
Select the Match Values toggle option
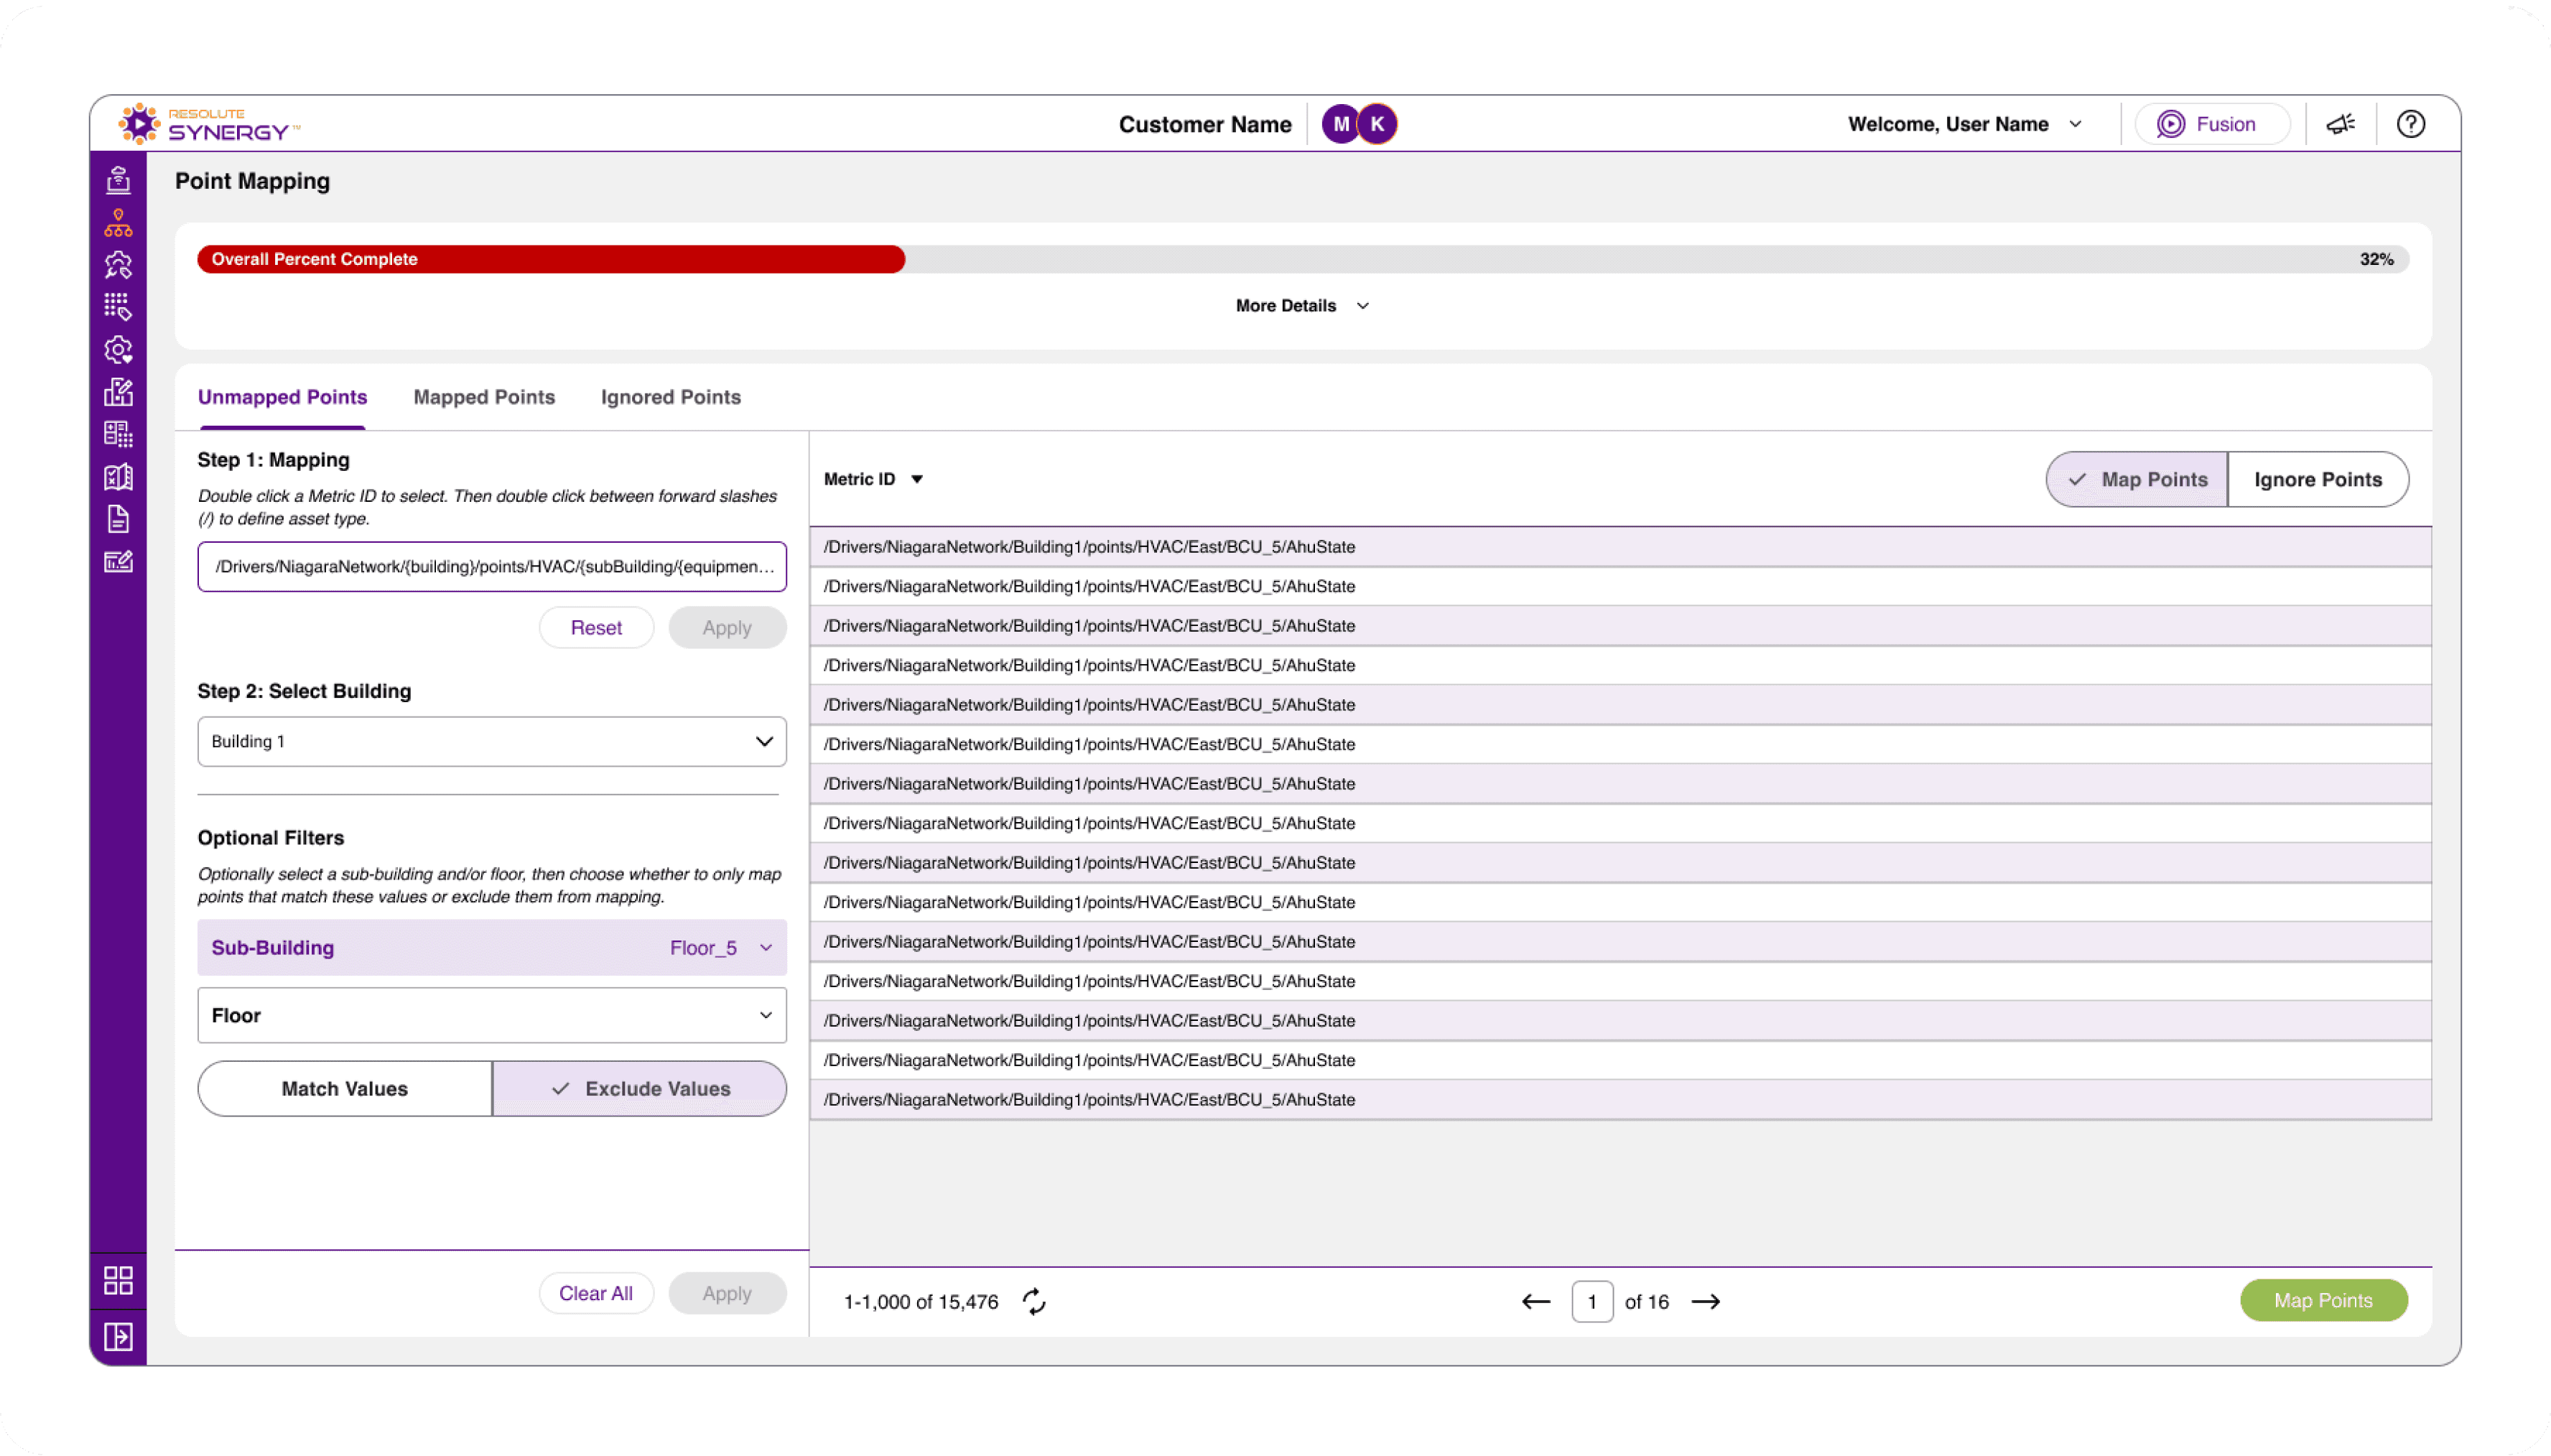tap(345, 1088)
